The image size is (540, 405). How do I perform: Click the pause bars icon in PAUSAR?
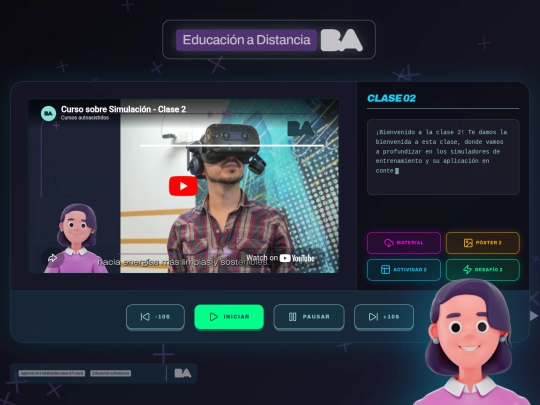point(292,317)
